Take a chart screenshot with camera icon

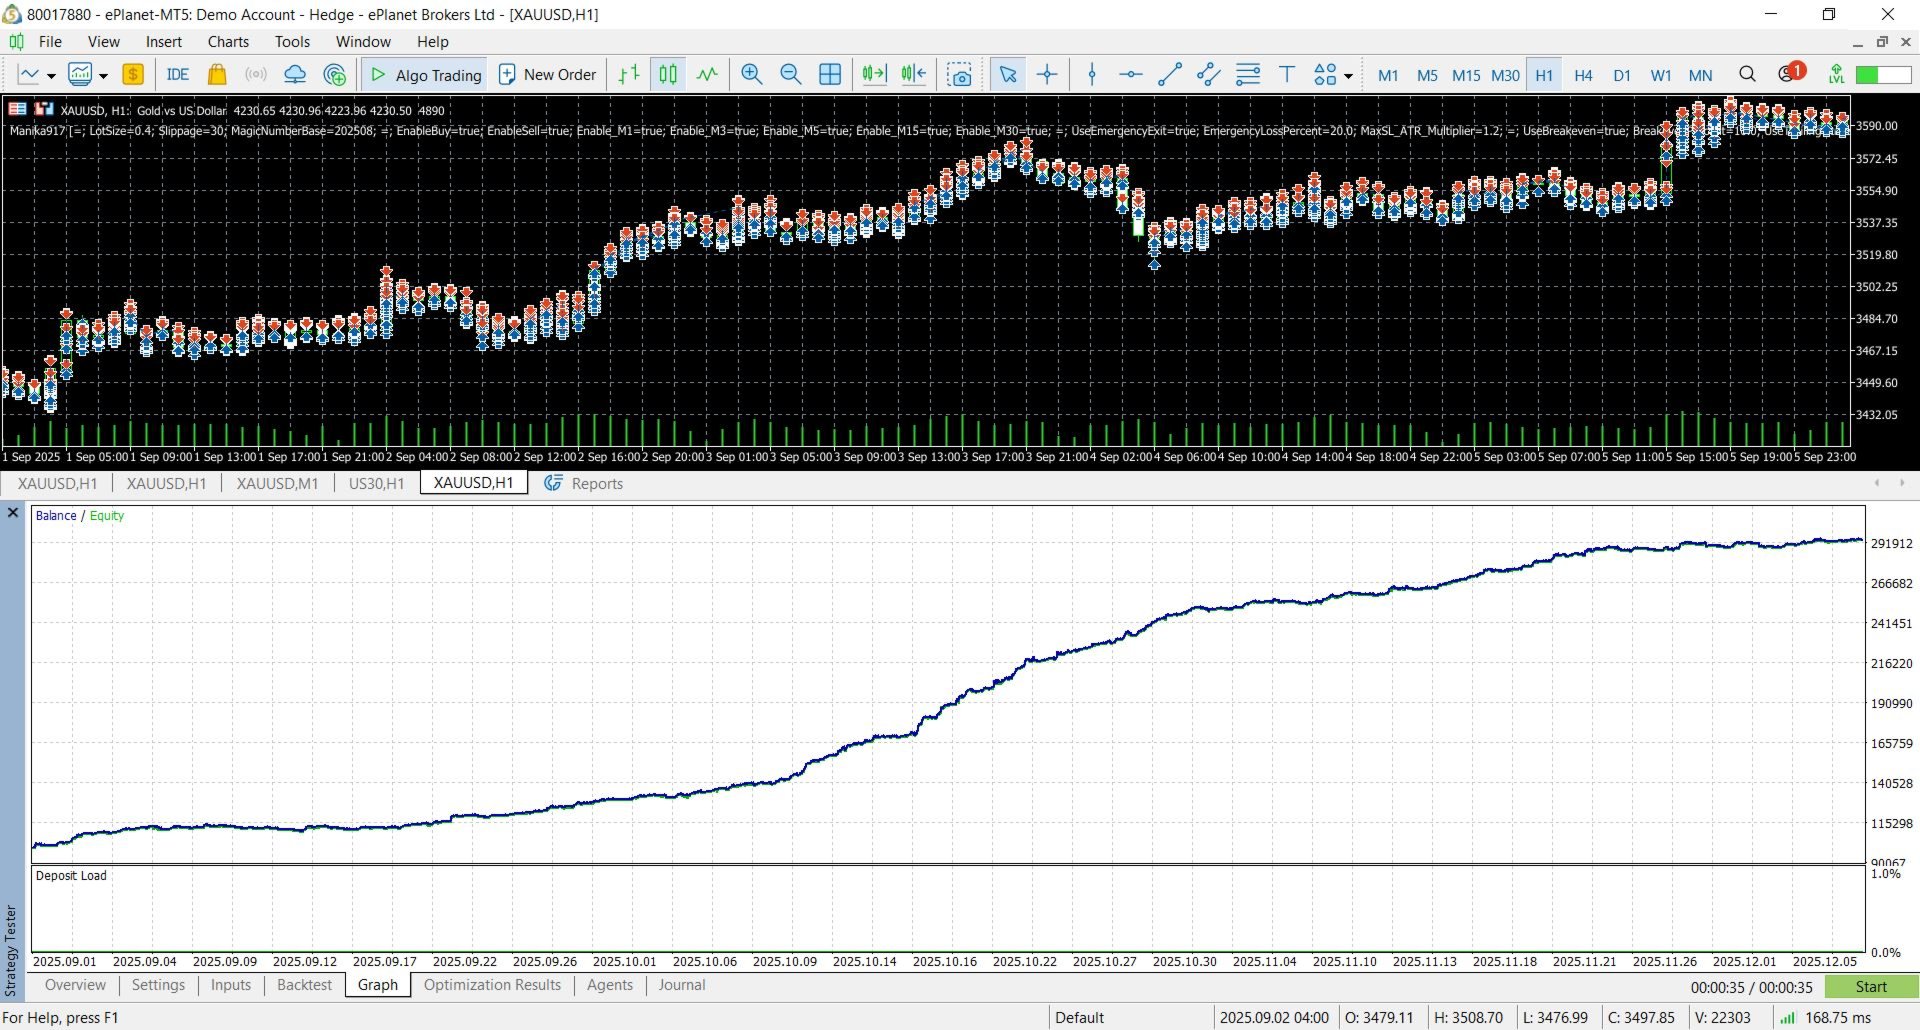[x=959, y=75]
